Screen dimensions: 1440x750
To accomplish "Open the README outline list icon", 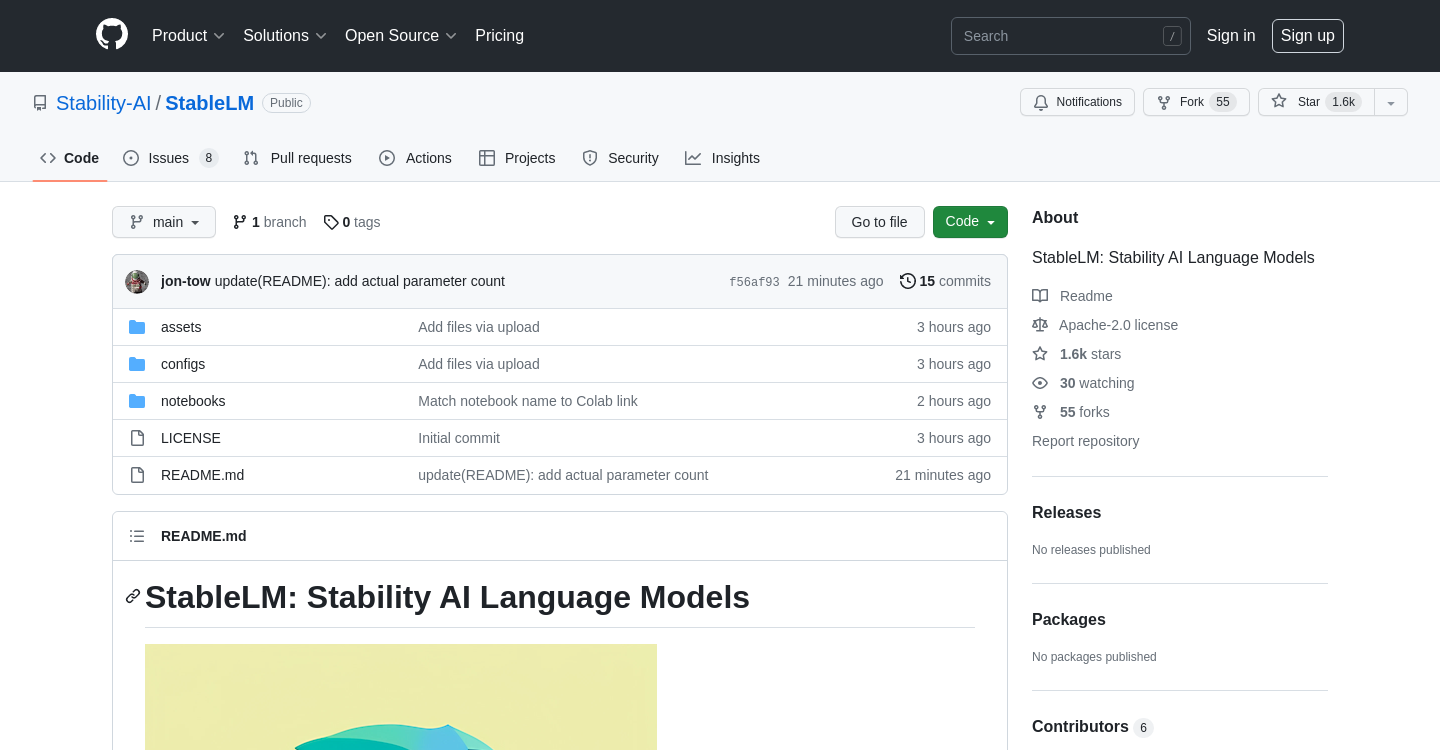I will pyautogui.click(x=137, y=536).
